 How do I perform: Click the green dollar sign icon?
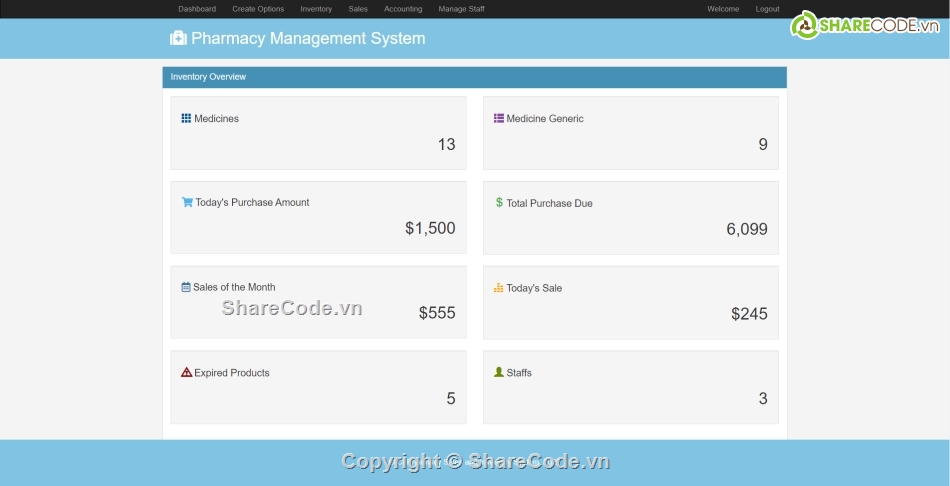(499, 202)
